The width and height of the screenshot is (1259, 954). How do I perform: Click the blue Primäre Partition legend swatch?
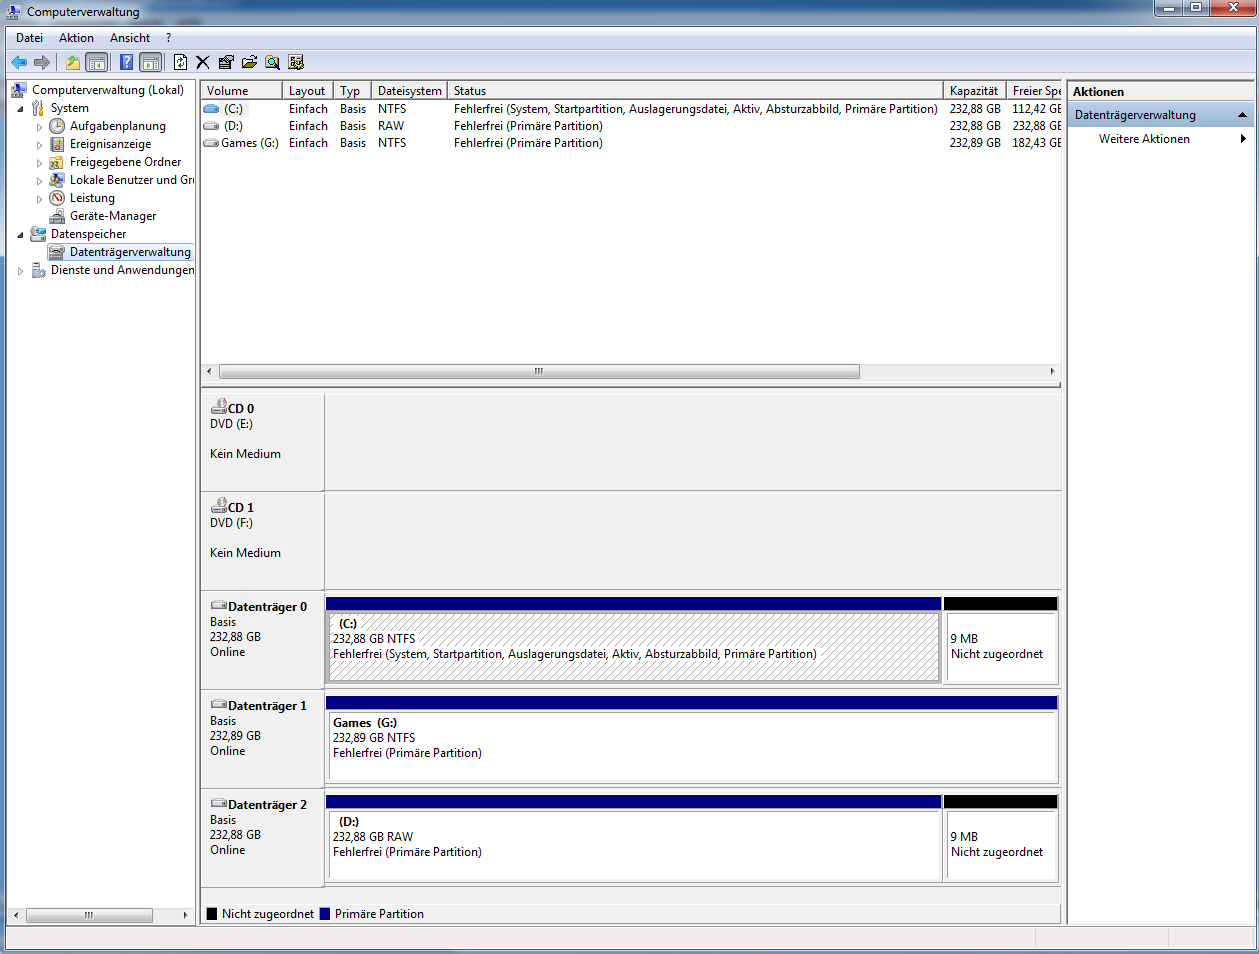325,914
